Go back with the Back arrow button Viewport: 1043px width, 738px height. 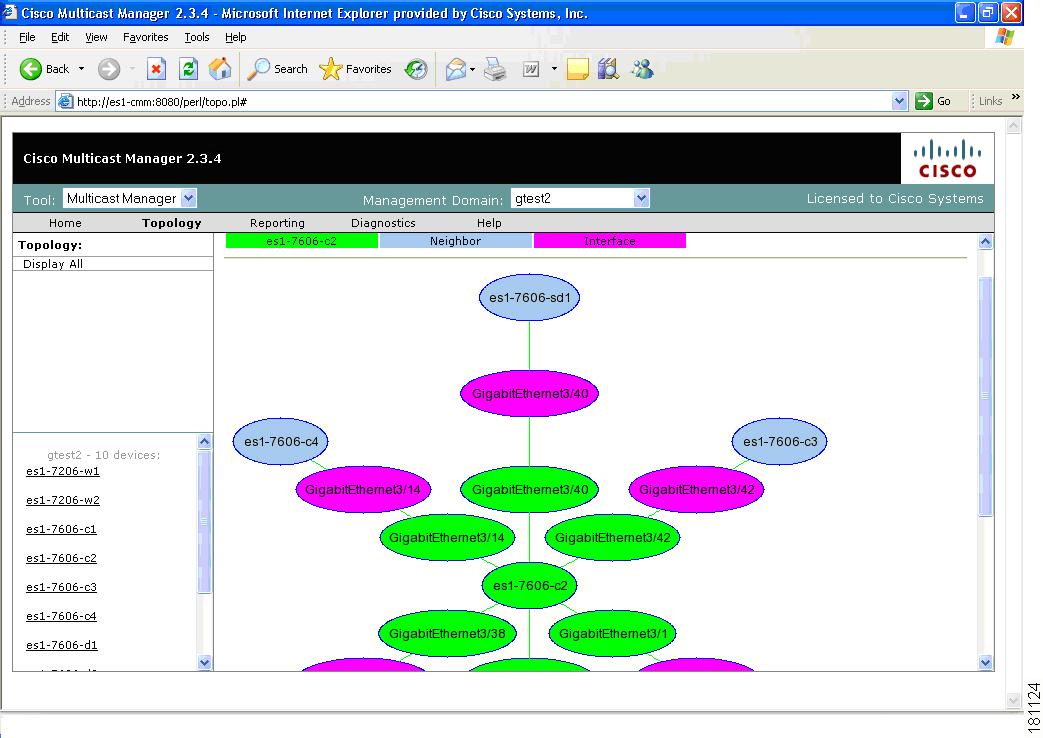pos(44,69)
